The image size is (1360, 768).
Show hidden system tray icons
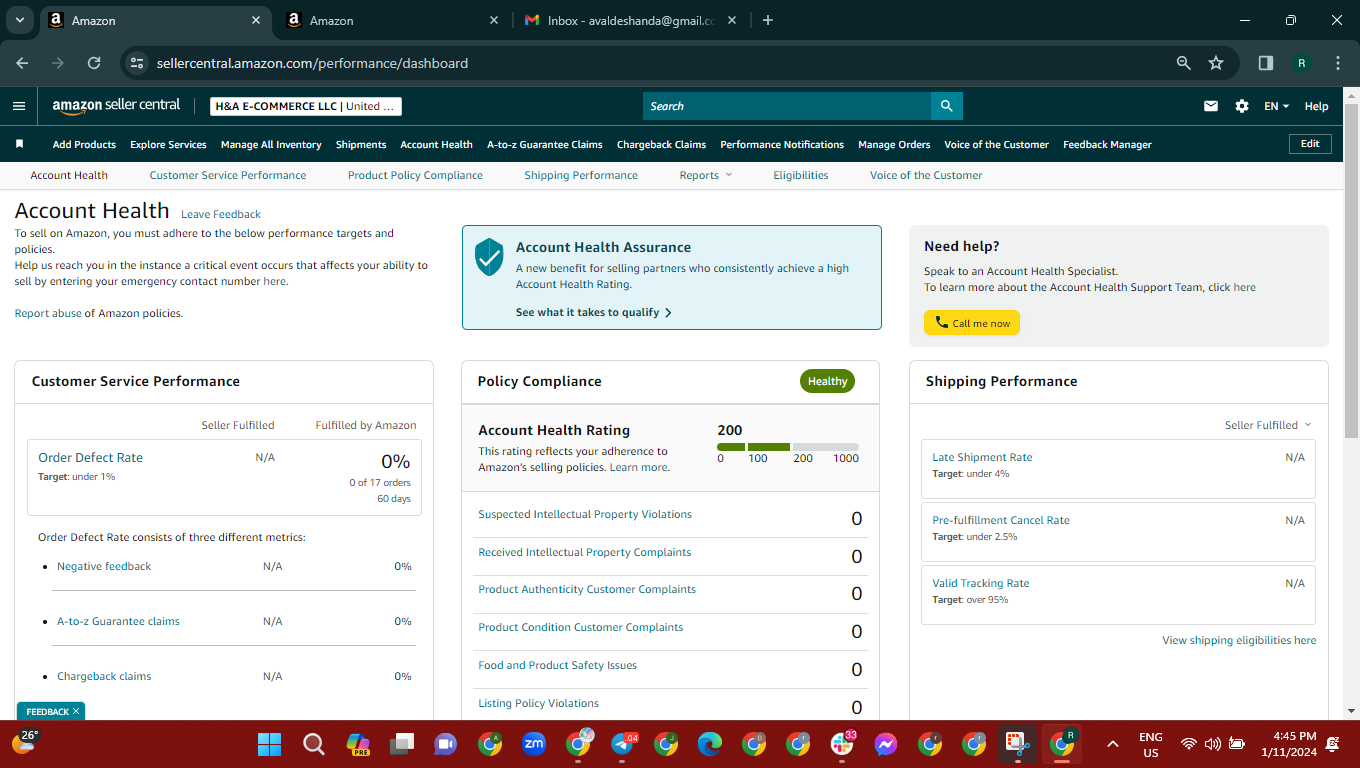pyautogui.click(x=1112, y=744)
